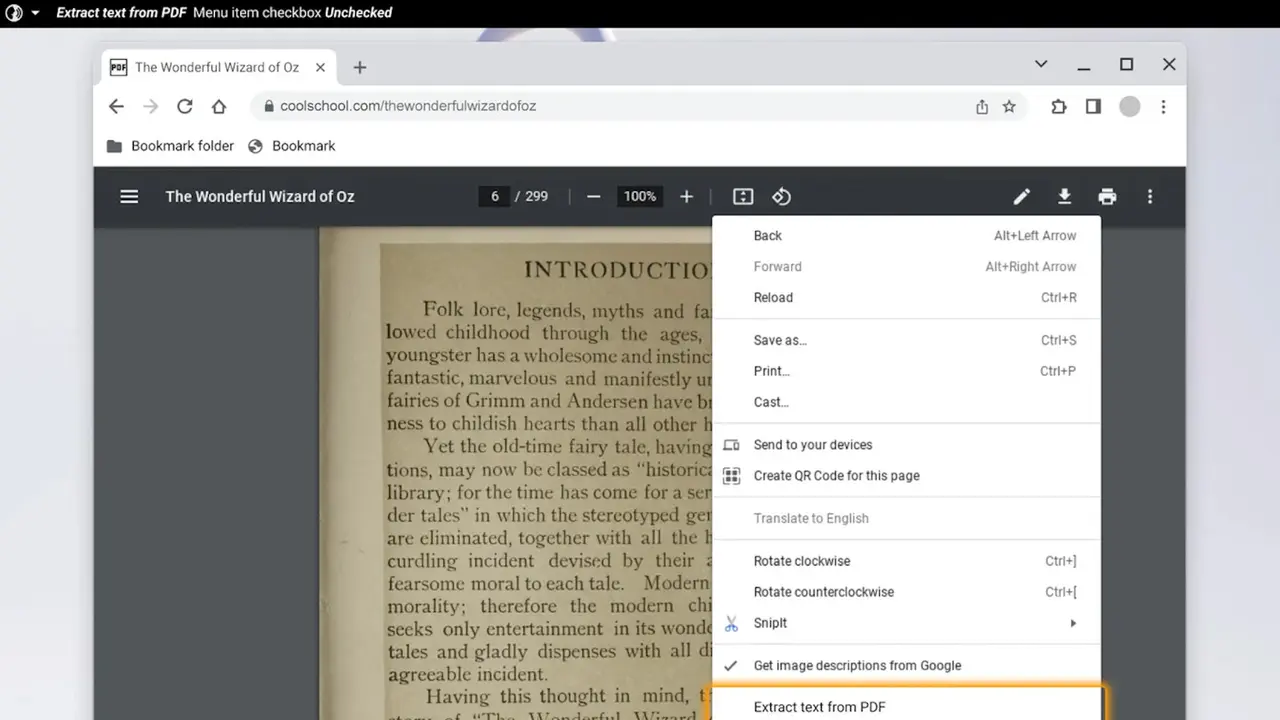Click the address bar URL

[x=408, y=106]
